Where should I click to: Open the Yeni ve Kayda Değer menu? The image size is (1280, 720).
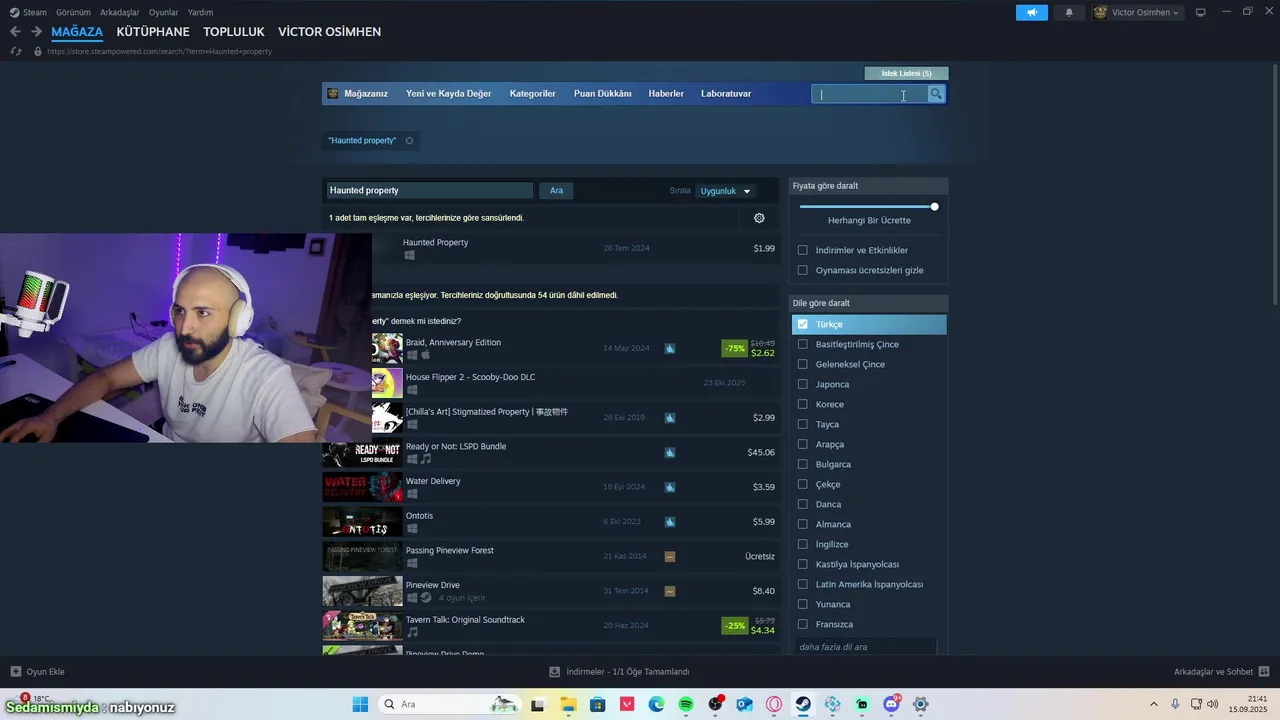pos(448,94)
